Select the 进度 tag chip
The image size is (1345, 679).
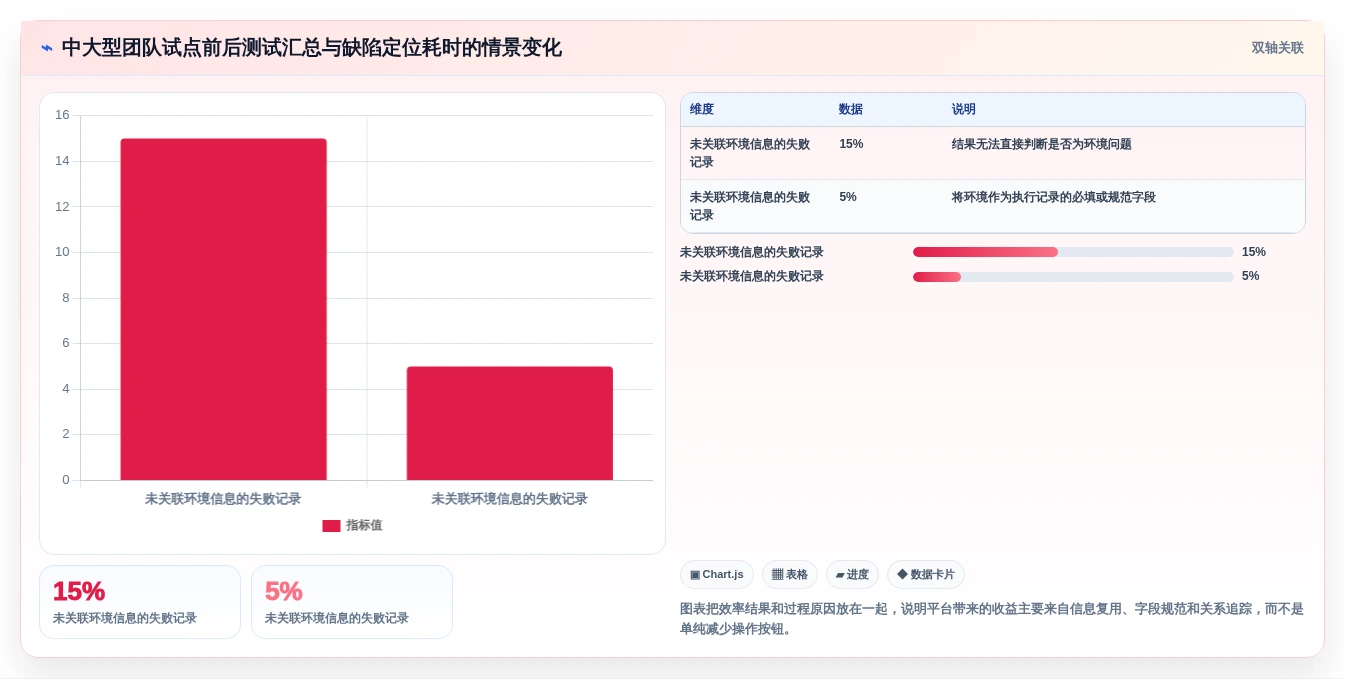pos(852,574)
